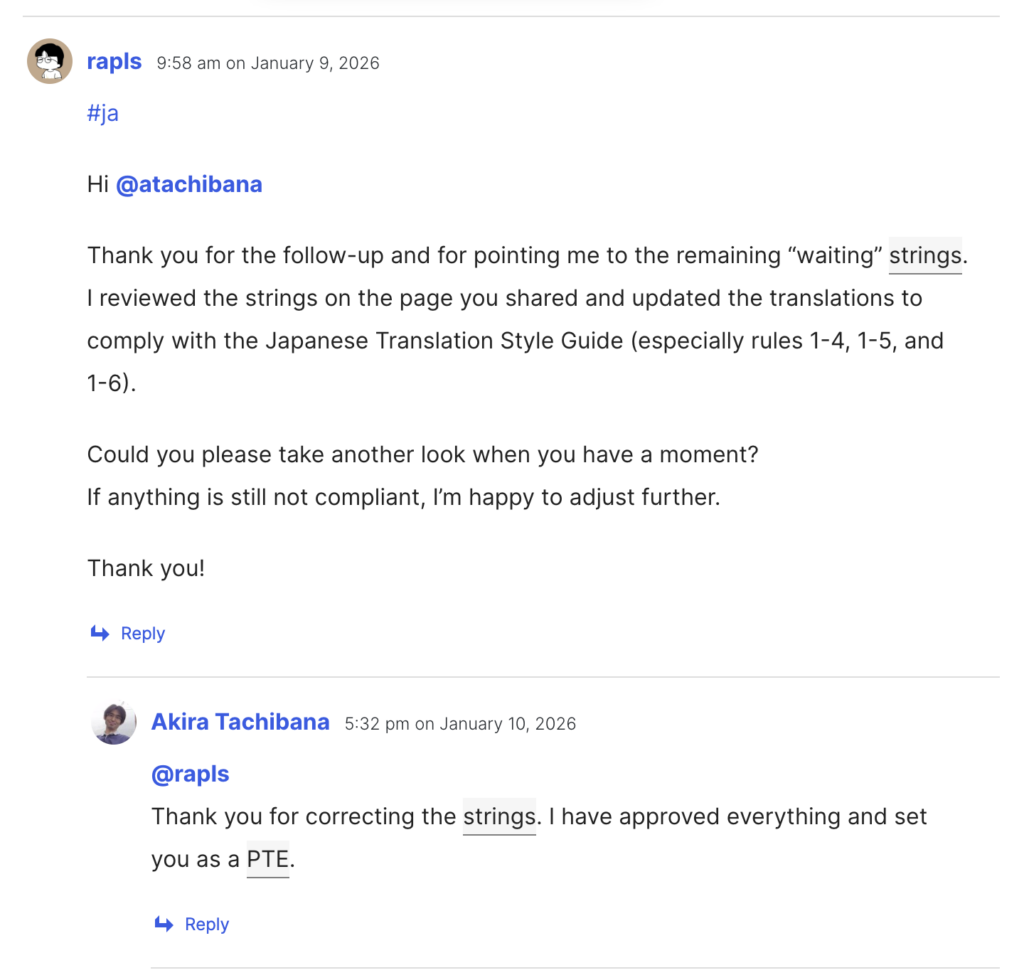Open the @rapls mention in Akira's reply
The image size is (1024, 980).
click(190, 775)
